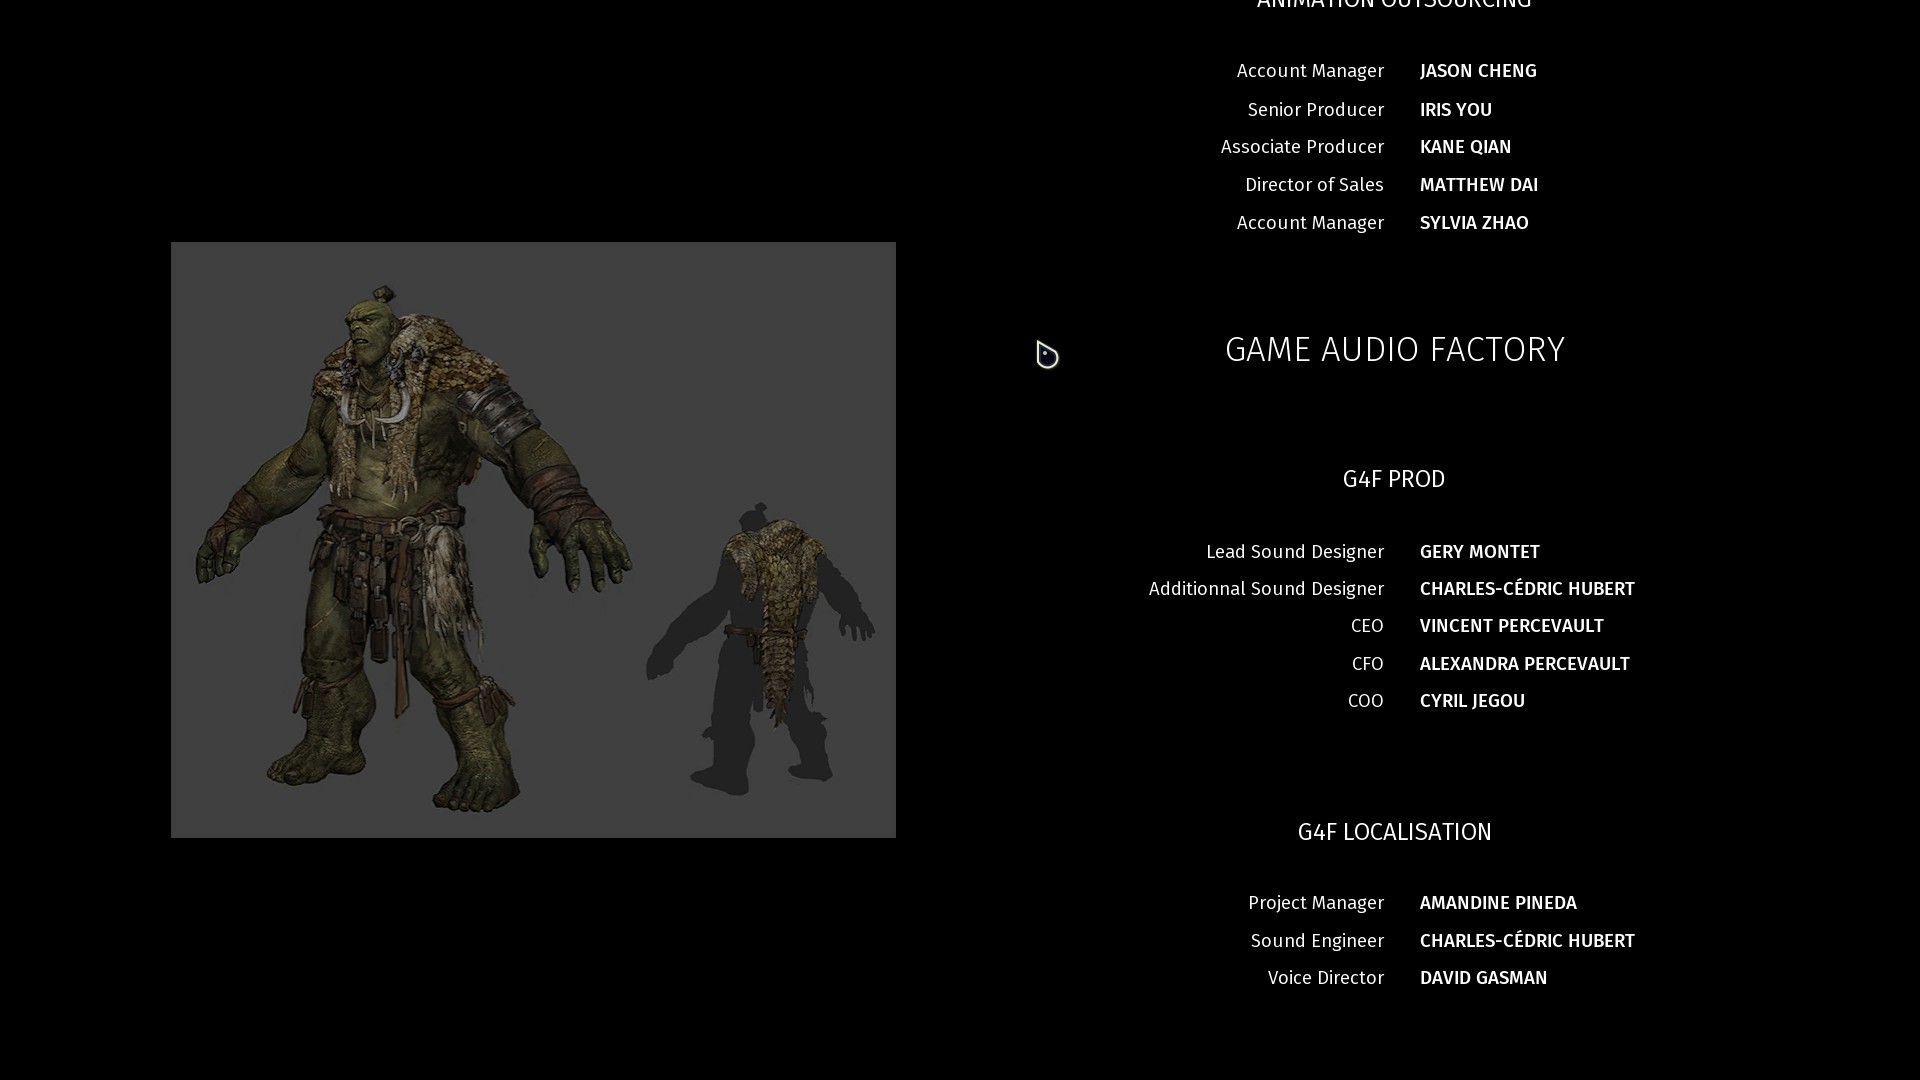1920x1080 pixels.
Task: Click the name GERY MONTET
Action: [1479, 552]
